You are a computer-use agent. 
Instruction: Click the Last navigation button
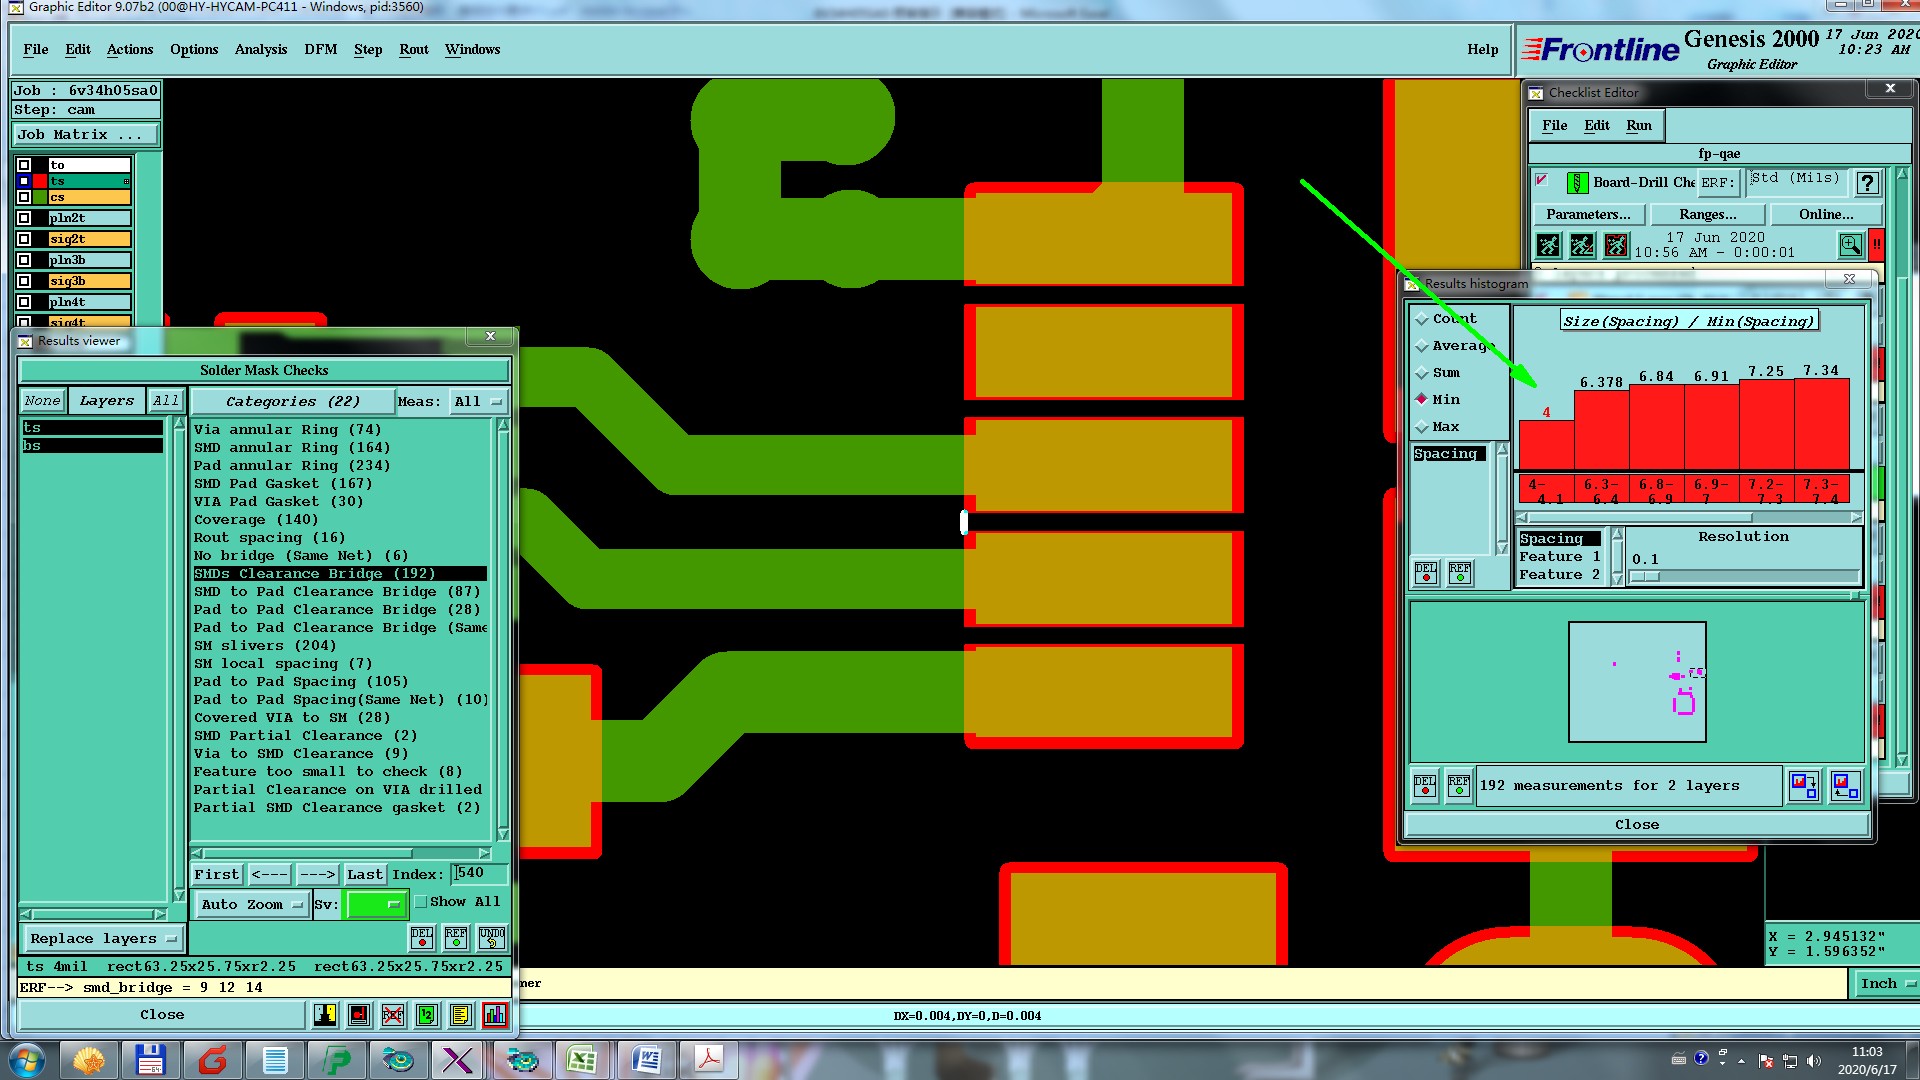click(x=364, y=874)
